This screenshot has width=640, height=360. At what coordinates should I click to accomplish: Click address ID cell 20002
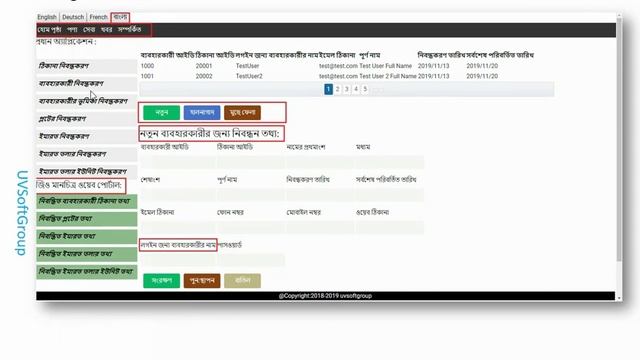[204, 76]
